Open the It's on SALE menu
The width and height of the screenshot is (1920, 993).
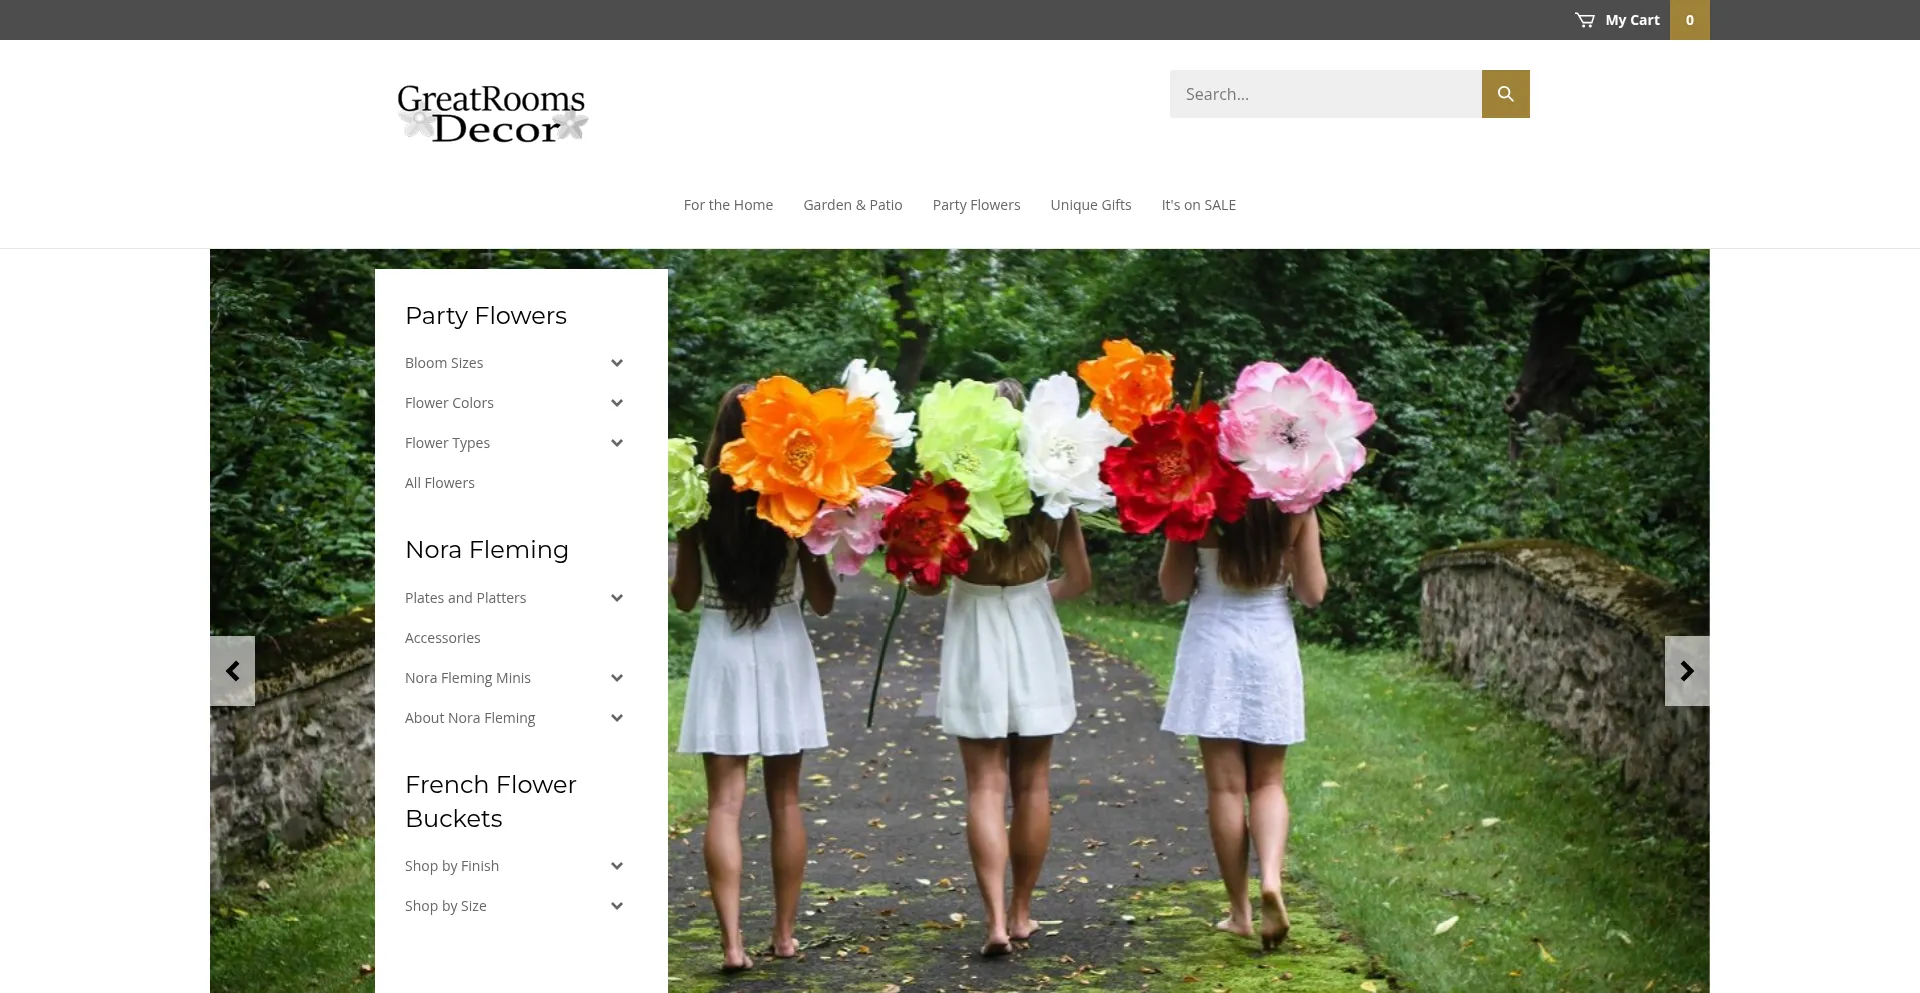point(1198,205)
